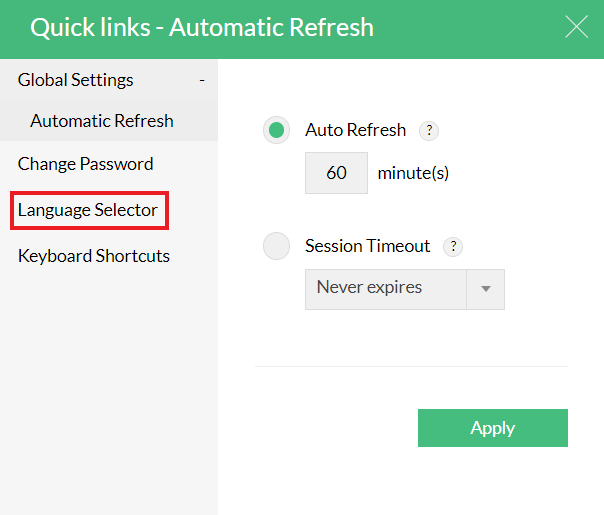
Task: Click the Auto Refresh label text
Action: pos(356,130)
